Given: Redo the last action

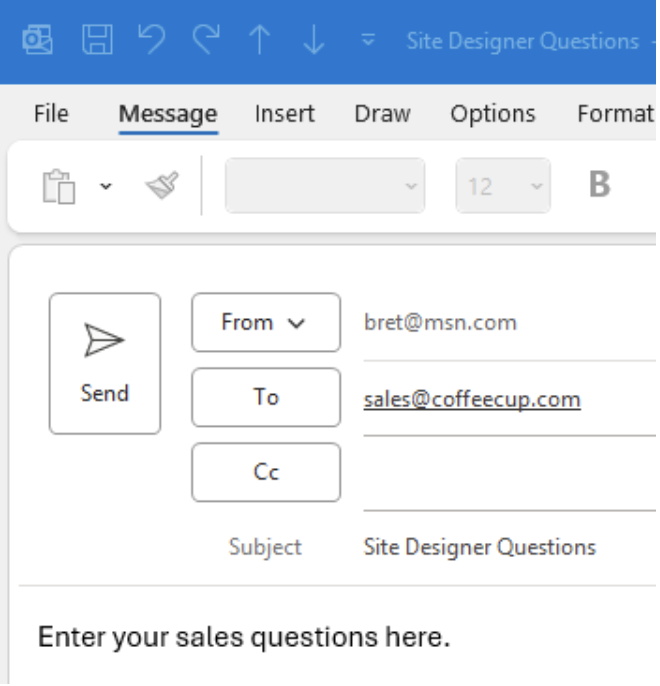Looking at the screenshot, I should (x=206, y=39).
